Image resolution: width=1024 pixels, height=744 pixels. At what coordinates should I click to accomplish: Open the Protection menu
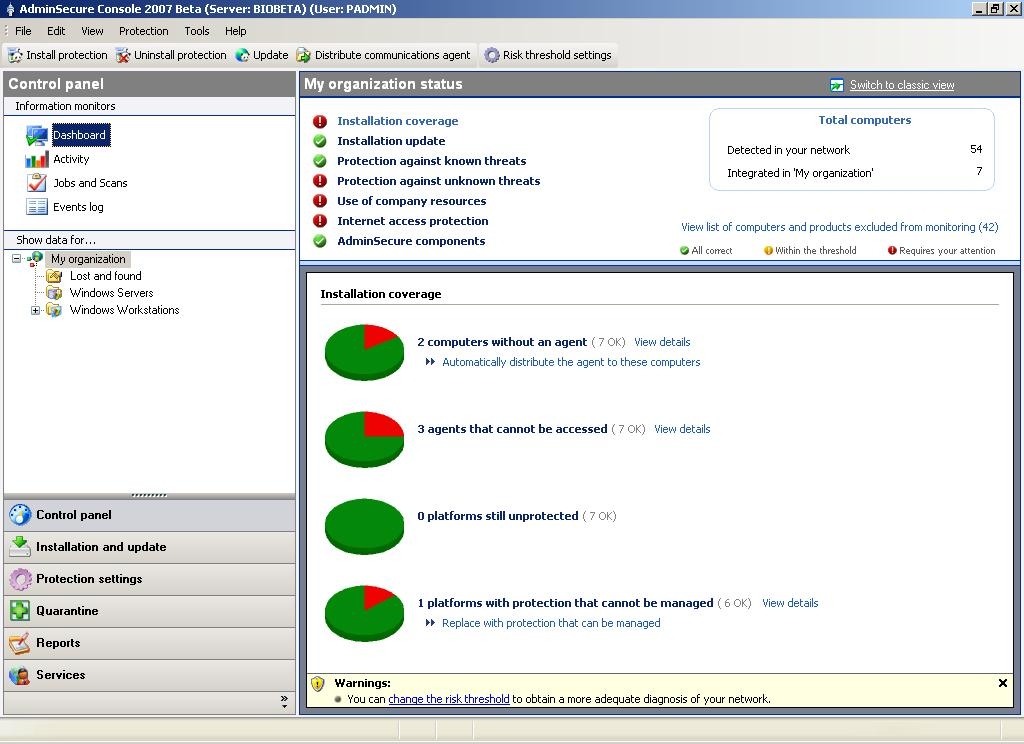coord(143,31)
